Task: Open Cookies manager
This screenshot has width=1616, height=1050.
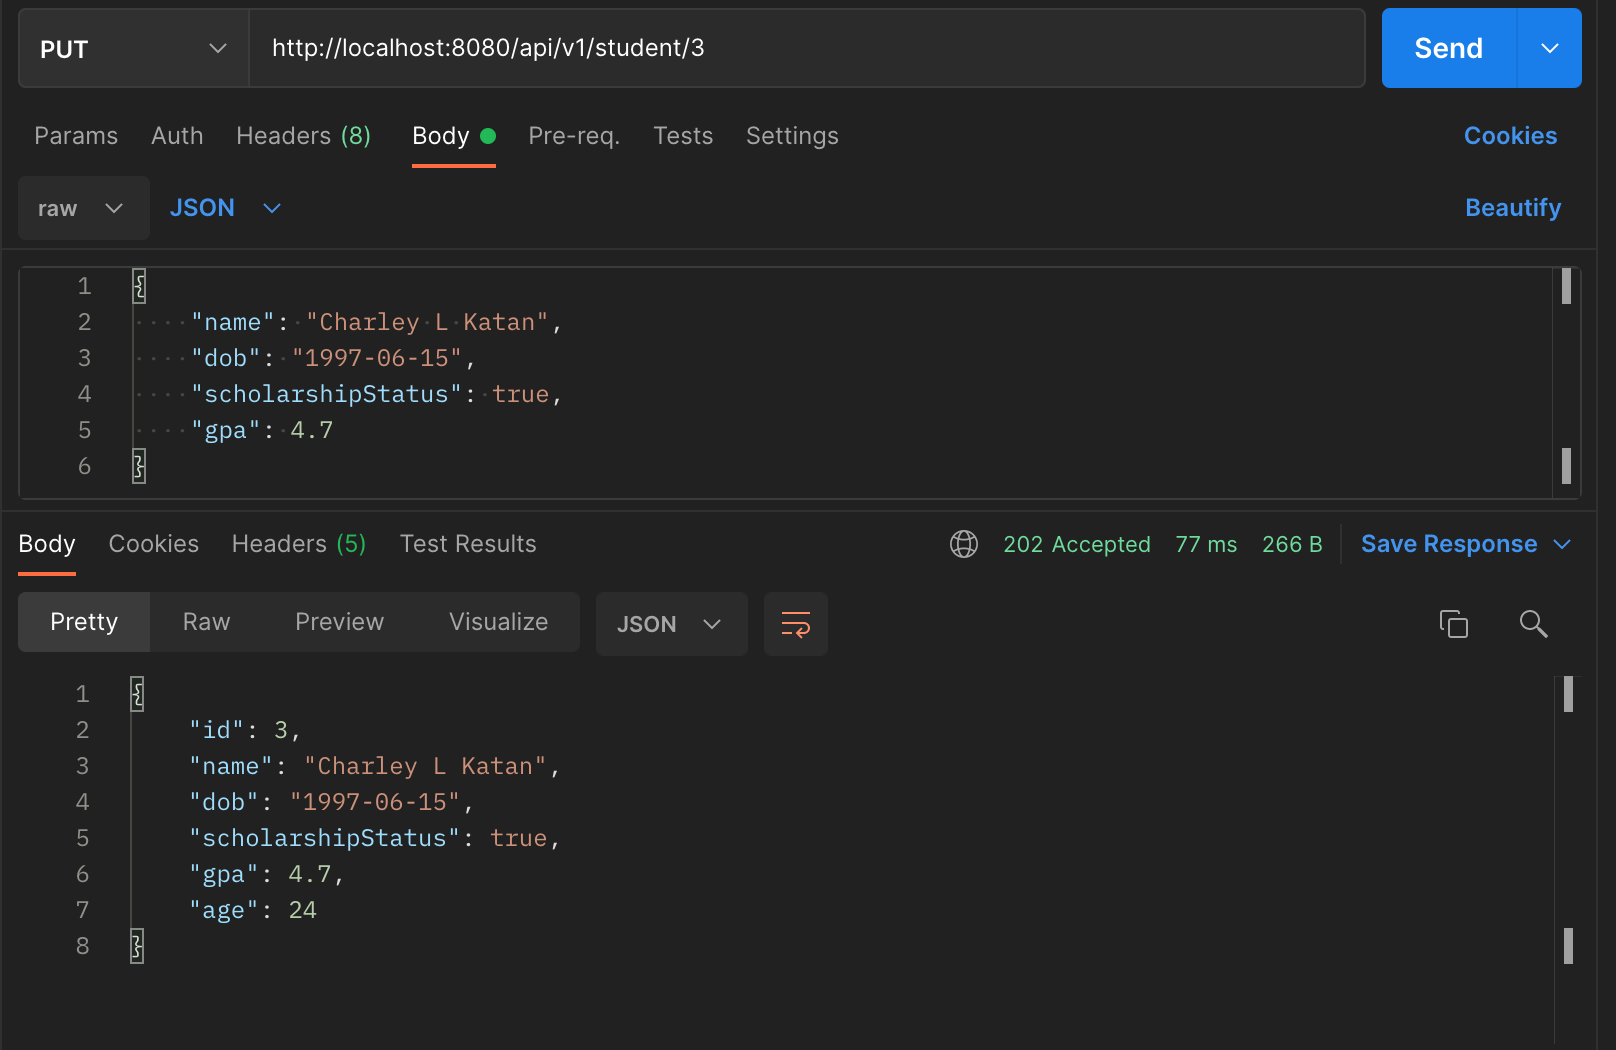Action: [x=1510, y=136]
